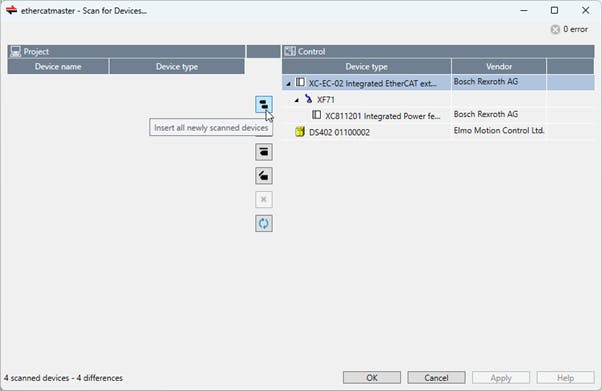Select XC811201 Integrated Power feed row
Viewport: 602px width, 391px height.
(438, 115)
